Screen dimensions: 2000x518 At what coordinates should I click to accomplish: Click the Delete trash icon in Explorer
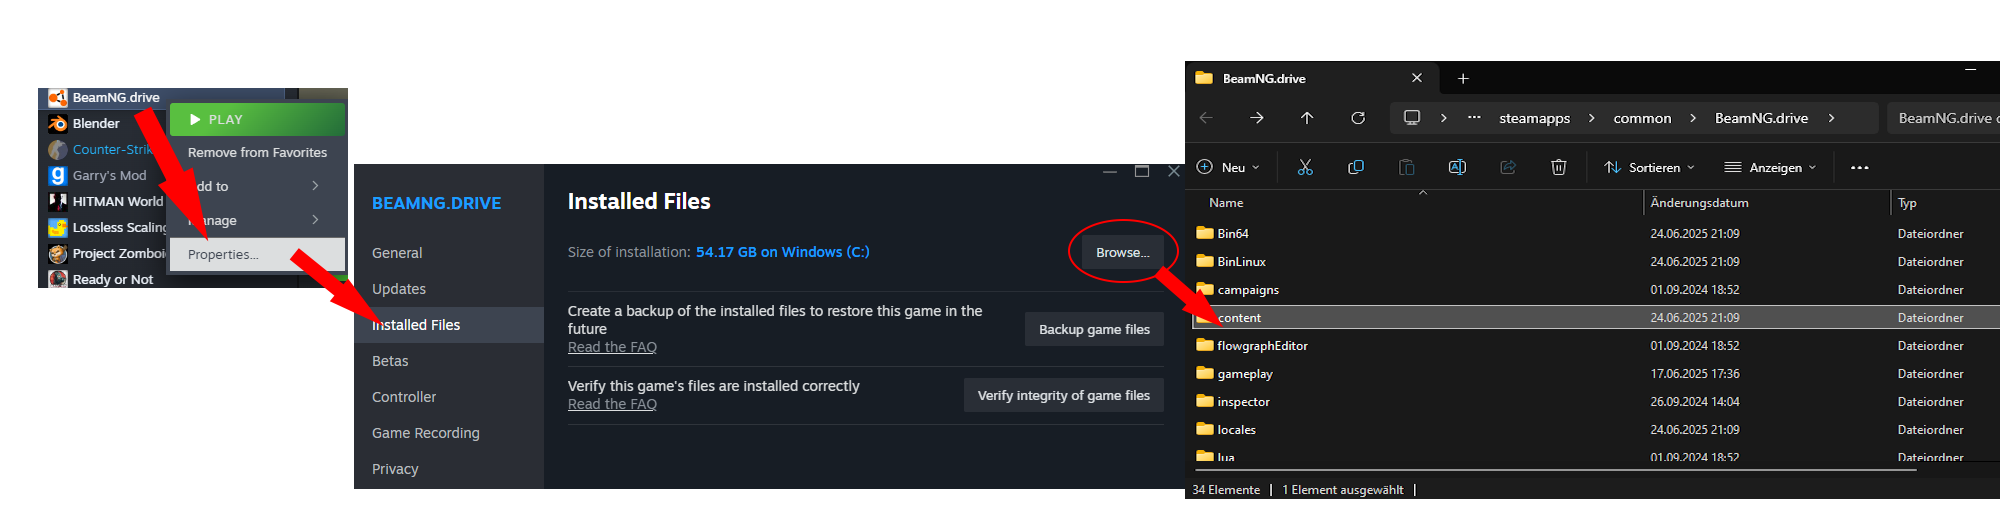[x=1559, y=167]
